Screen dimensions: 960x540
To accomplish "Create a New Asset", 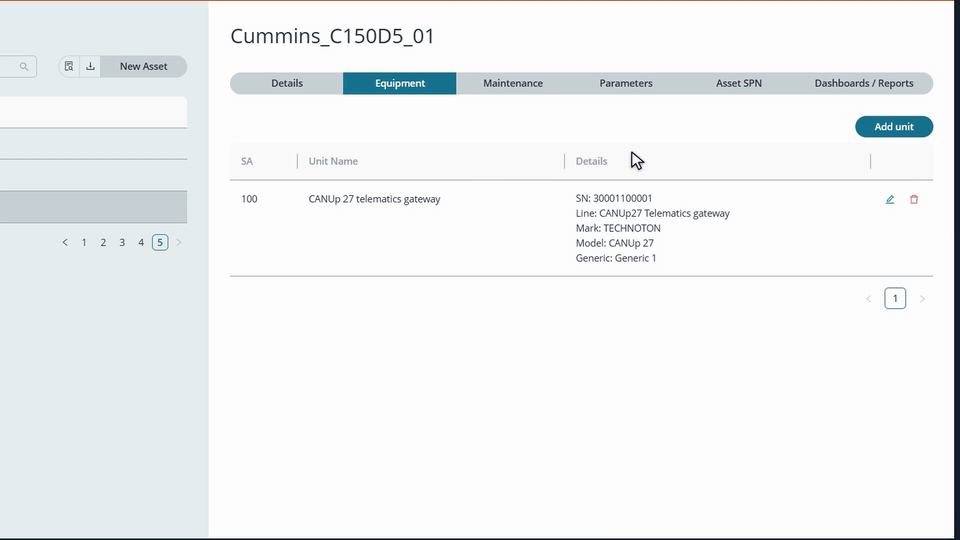I will pyautogui.click(x=143, y=66).
